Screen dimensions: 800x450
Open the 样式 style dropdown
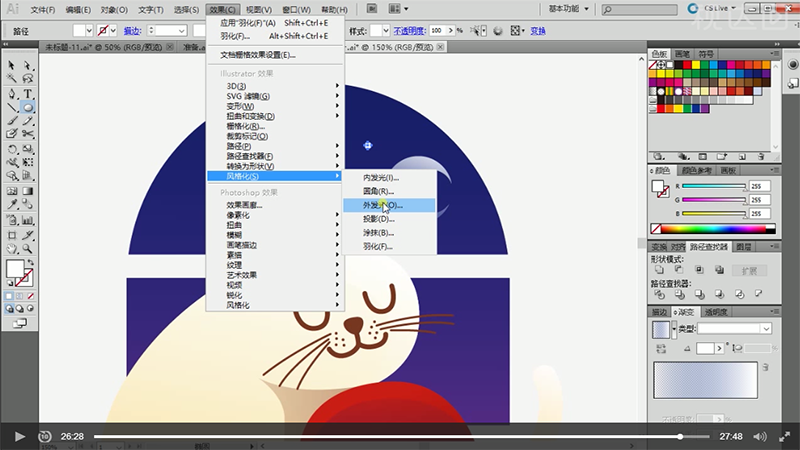tap(386, 31)
